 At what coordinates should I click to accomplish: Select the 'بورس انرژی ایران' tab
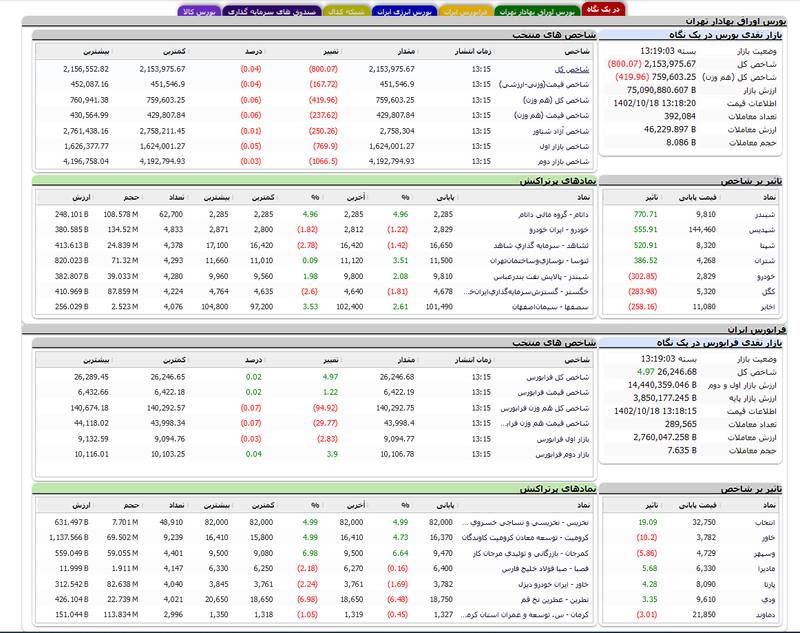pyautogui.click(x=398, y=12)
